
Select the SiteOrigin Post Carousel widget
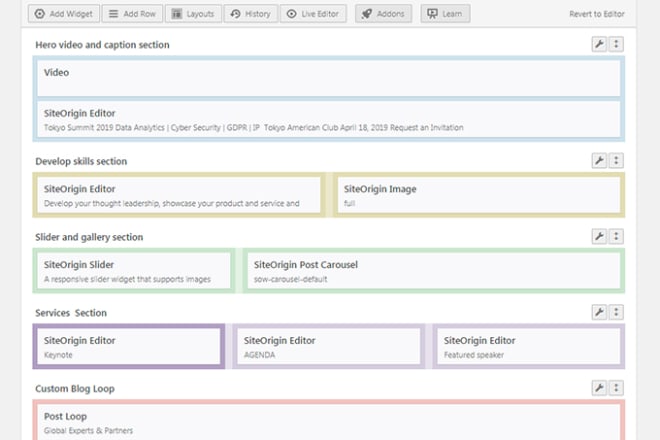(434, 271)
